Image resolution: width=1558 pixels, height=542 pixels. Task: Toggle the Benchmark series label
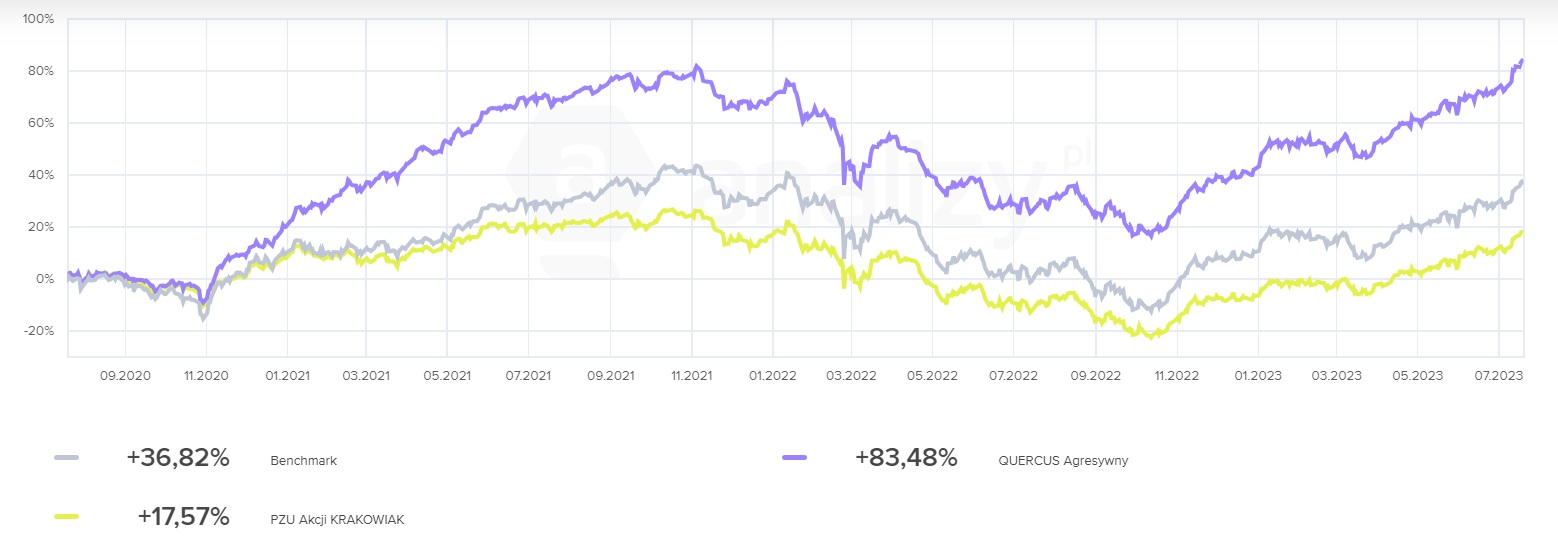coord(303,461)
